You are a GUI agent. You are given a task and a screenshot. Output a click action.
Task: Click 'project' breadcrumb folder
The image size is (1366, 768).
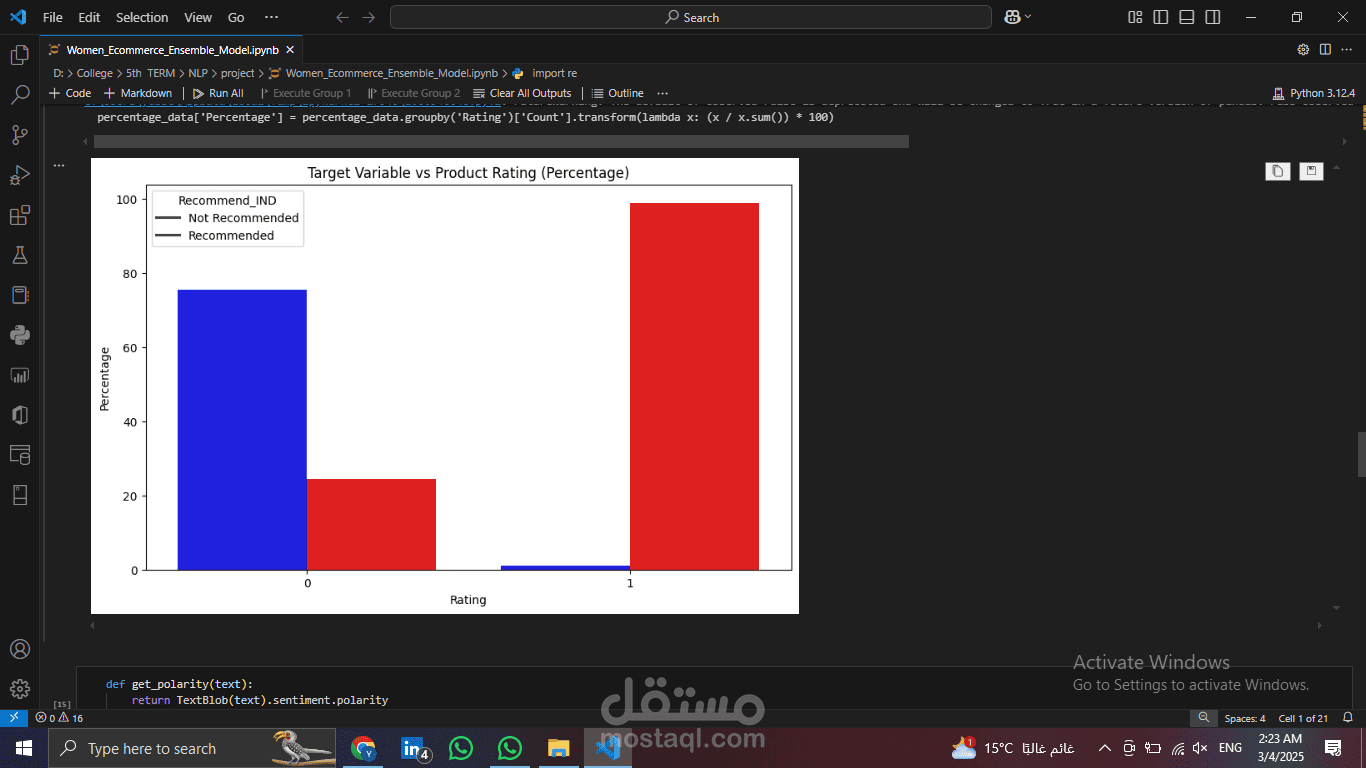pyautogui.click(x=238, y=73)
